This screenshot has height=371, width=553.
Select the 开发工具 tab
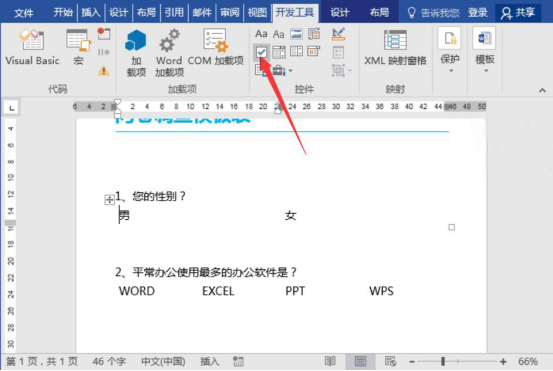click(x=295, y=13)
